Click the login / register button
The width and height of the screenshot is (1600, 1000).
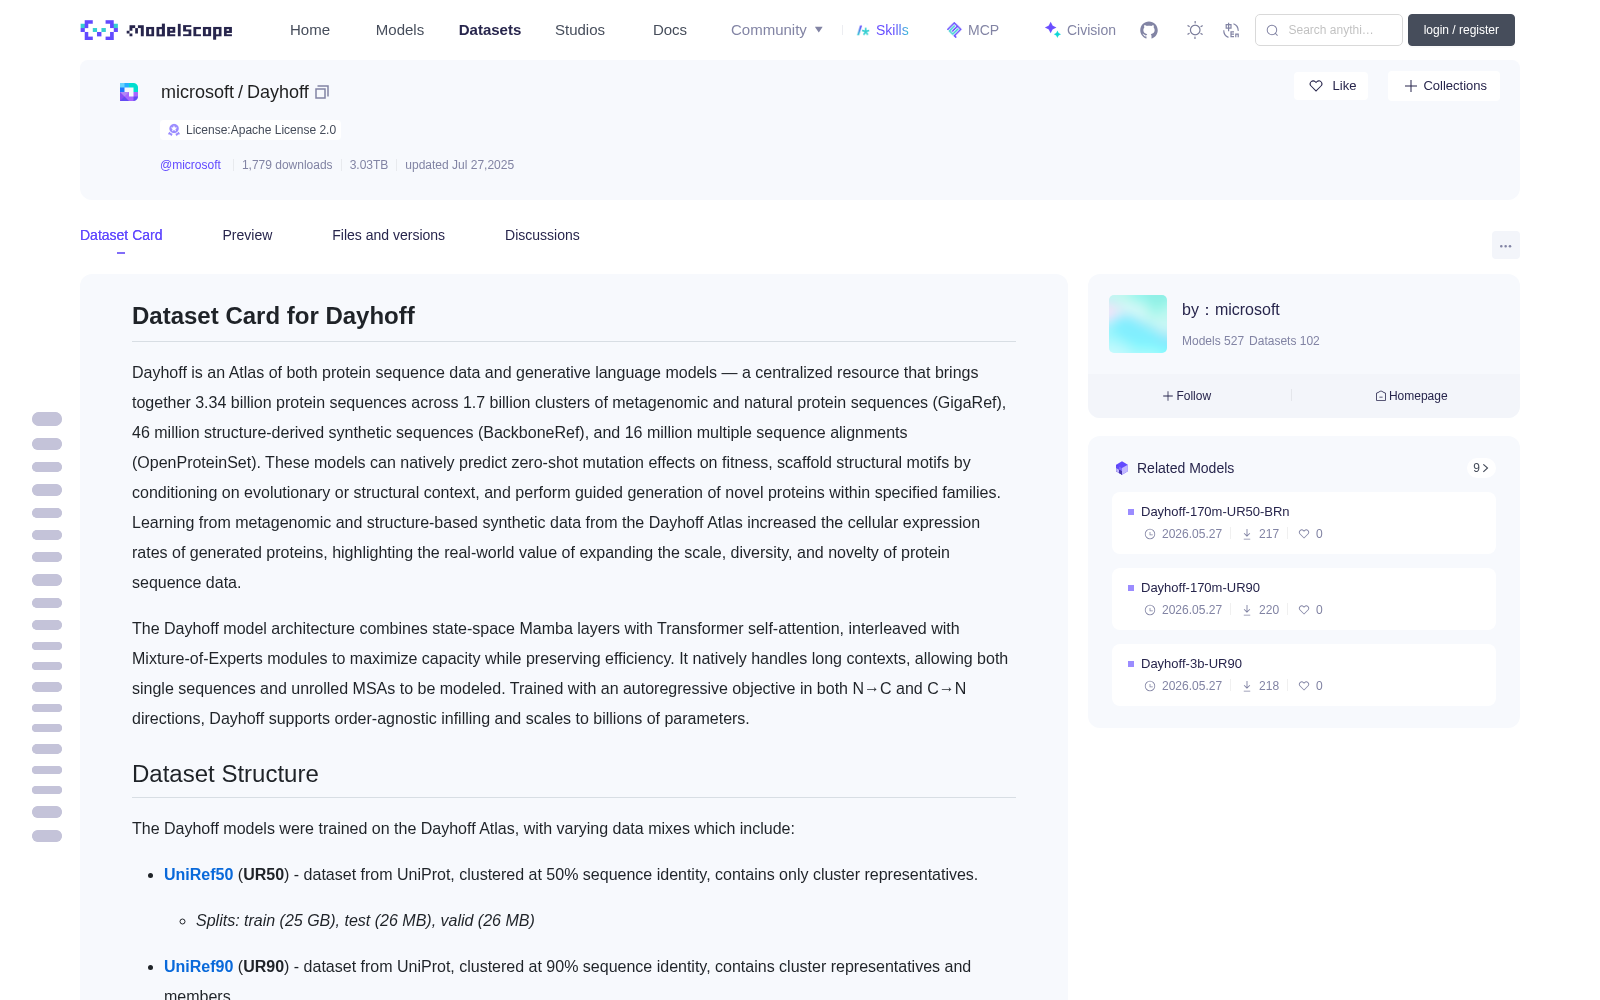coord(1461,30)
